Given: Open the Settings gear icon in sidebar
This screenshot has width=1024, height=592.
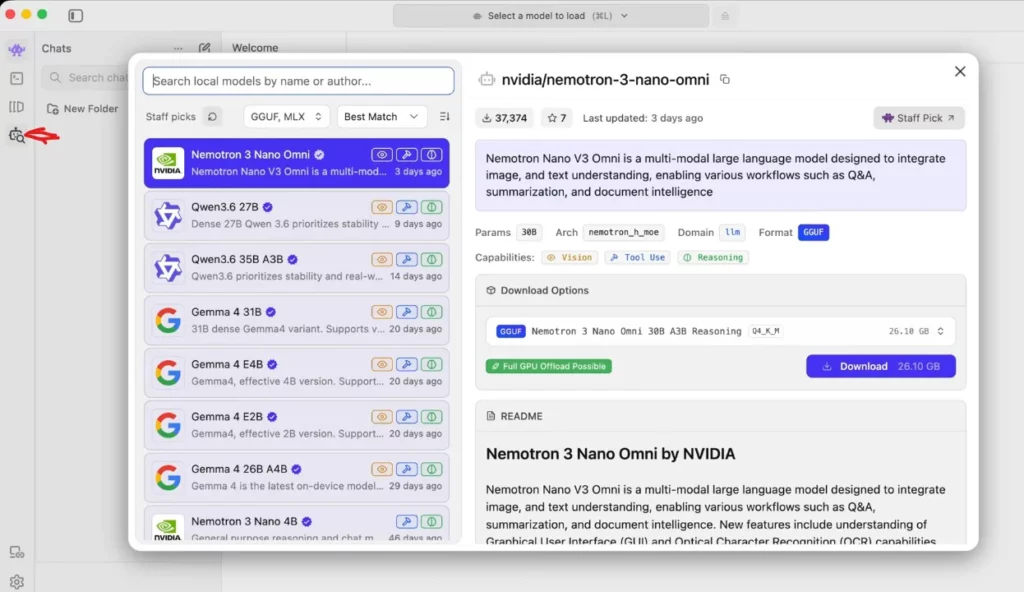Looking at the screenshot, I should (16, 582).
